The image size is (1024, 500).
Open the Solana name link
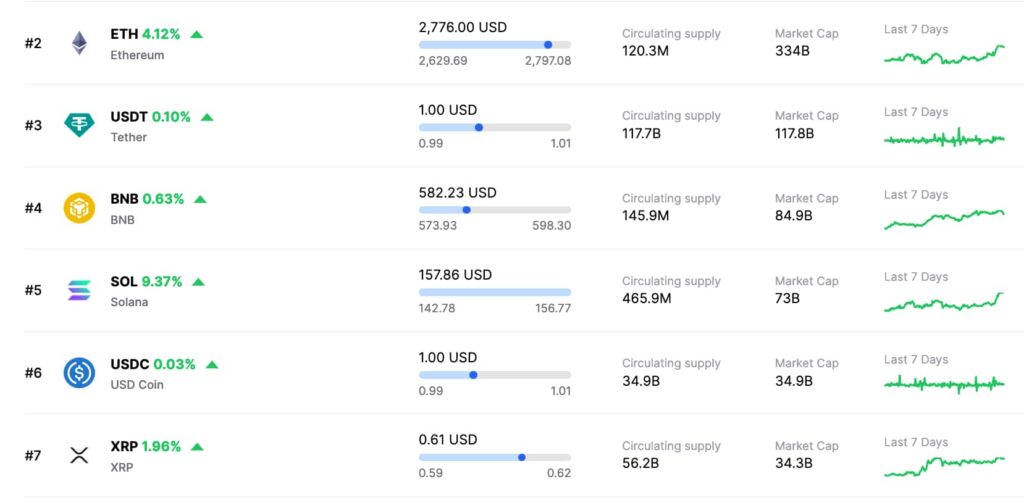coord(129,302)
